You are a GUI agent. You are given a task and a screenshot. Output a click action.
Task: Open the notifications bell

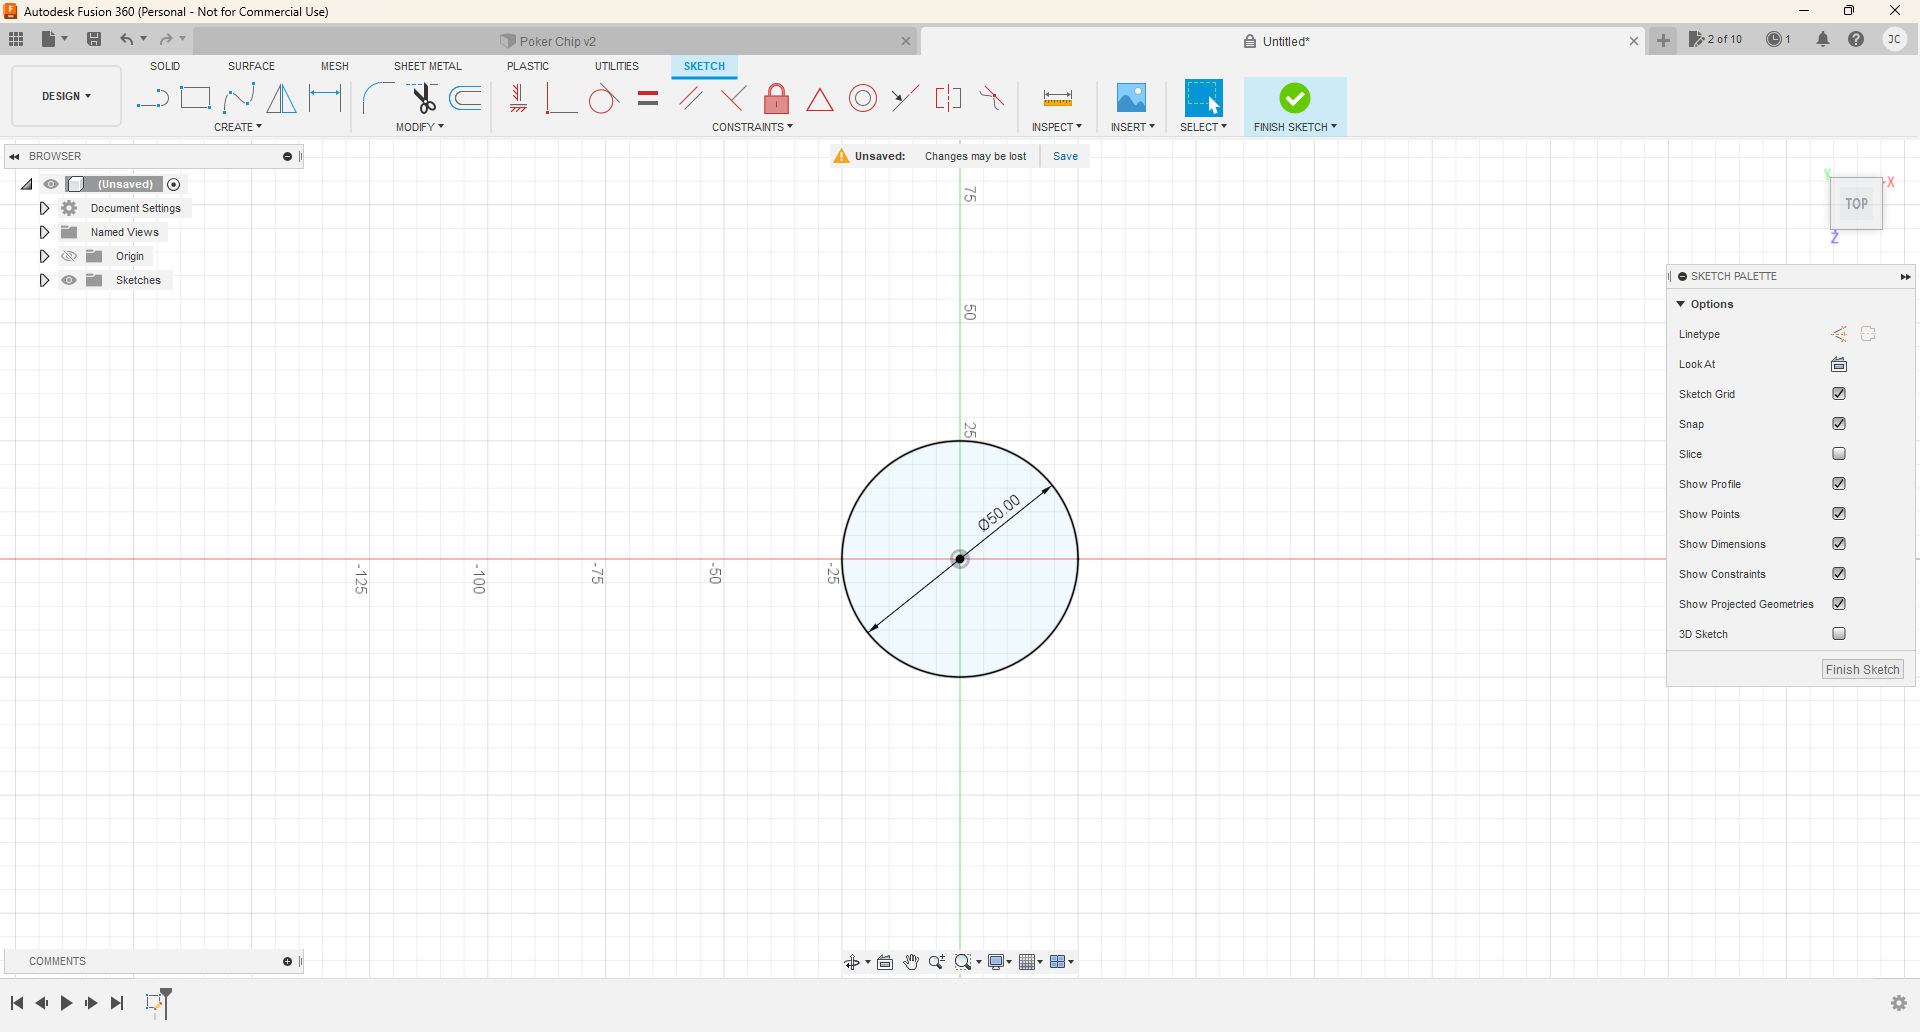(x=1823, y=39)
